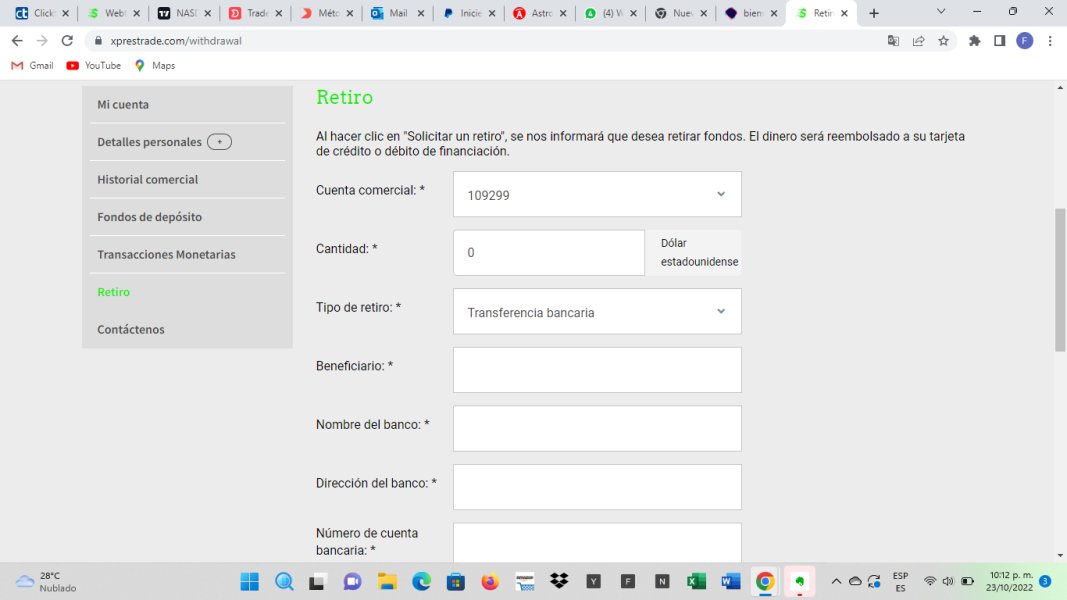1067x600 pixels.
Task: Go to Transacciones Monetarias in sidebar
Action: (x=166, y=255)
